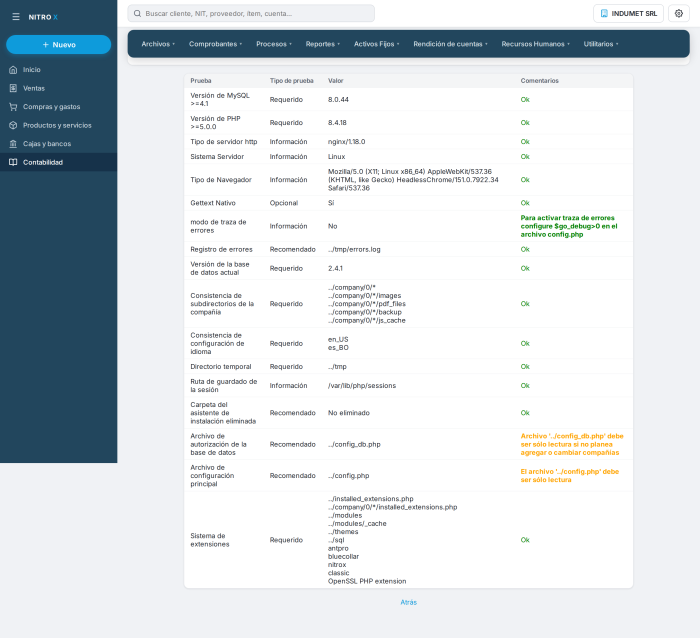Go to Inicio in the sidebar

tap(58, 70)
